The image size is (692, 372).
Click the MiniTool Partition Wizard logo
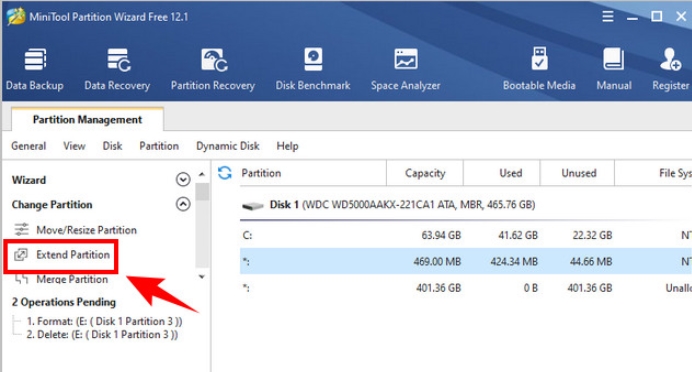click(x=16, y=17)
